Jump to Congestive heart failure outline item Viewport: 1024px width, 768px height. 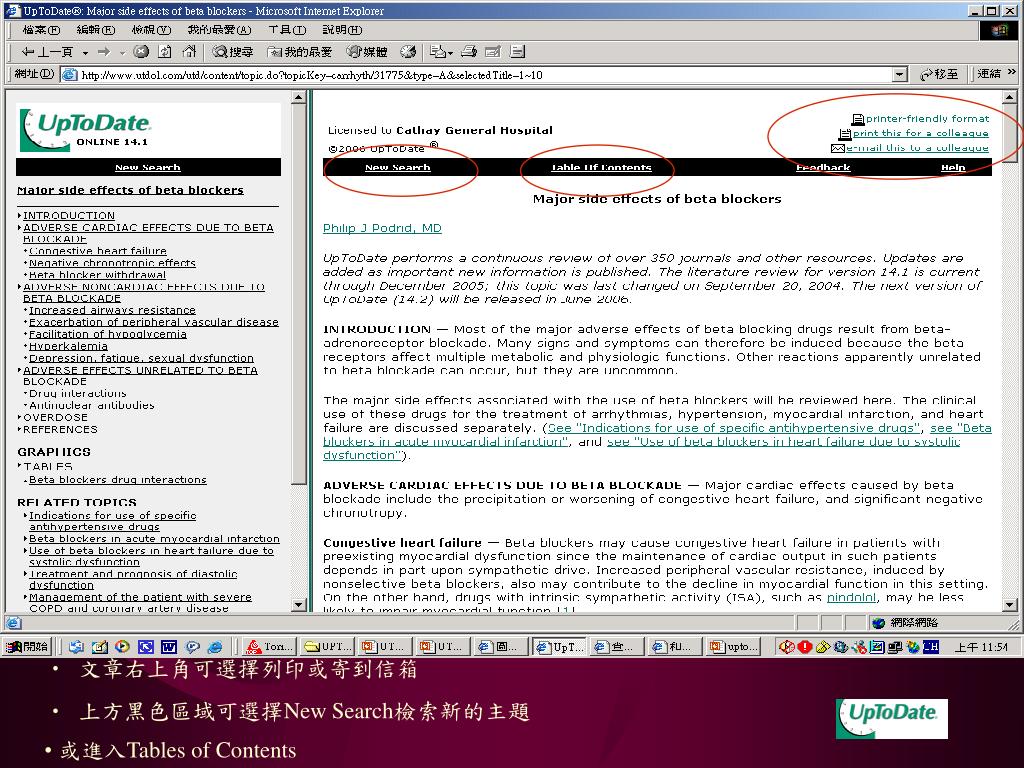[x=97, y=251]
